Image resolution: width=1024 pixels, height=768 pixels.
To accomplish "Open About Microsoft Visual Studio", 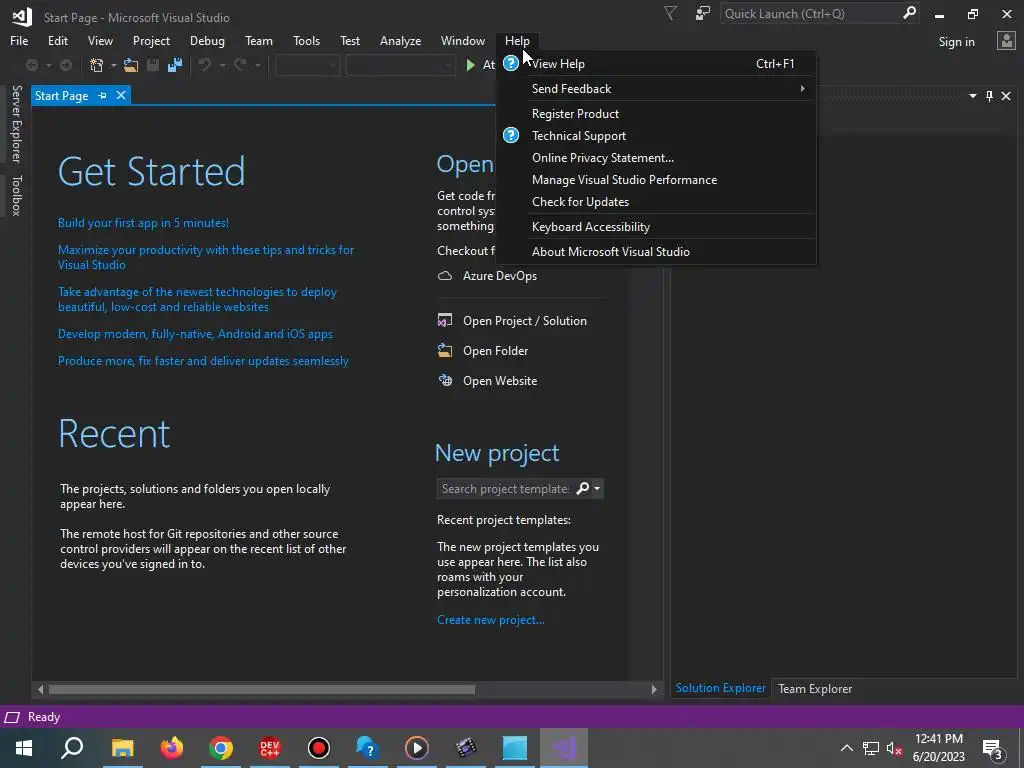I will pyautogui.click(x=656, y=251).
